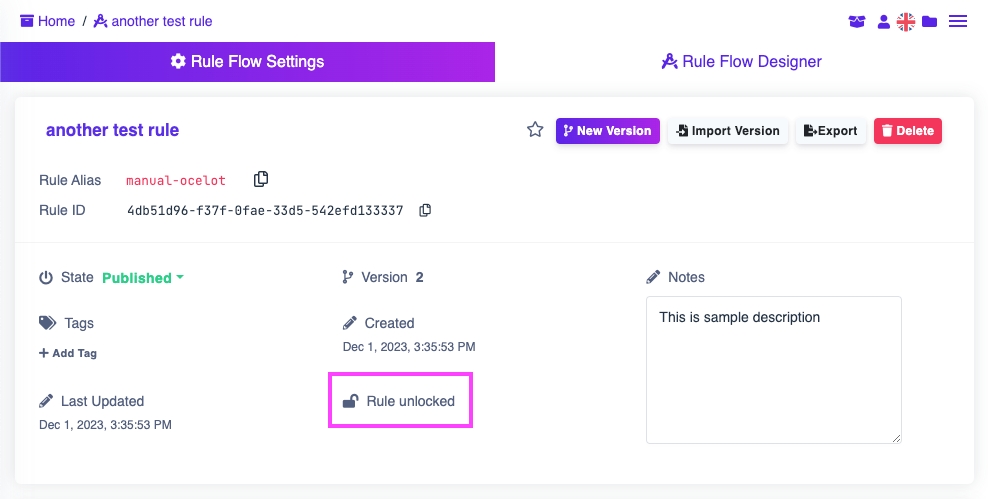Click the Import Version button
Screen dimensions: 988x499
[x=727, y=131]
